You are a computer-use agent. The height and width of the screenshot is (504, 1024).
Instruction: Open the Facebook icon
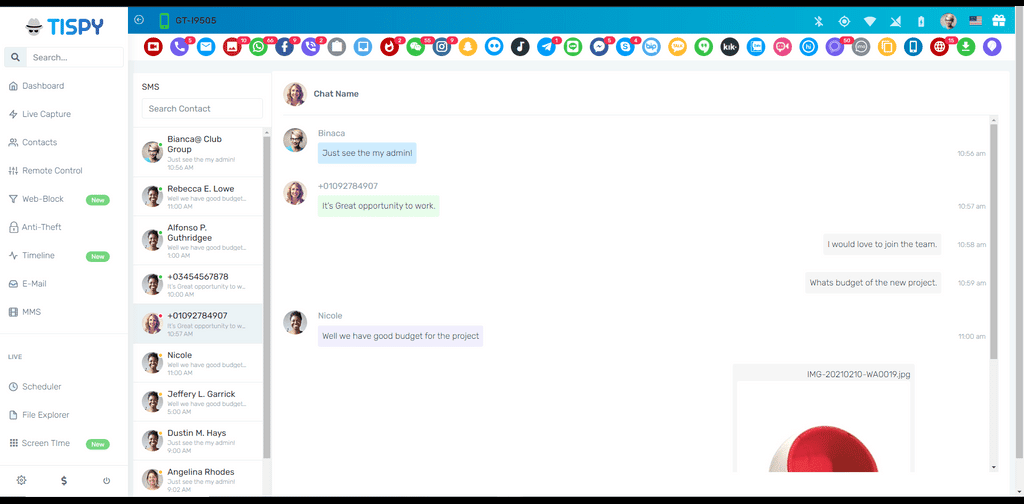[x=284, y=46]
